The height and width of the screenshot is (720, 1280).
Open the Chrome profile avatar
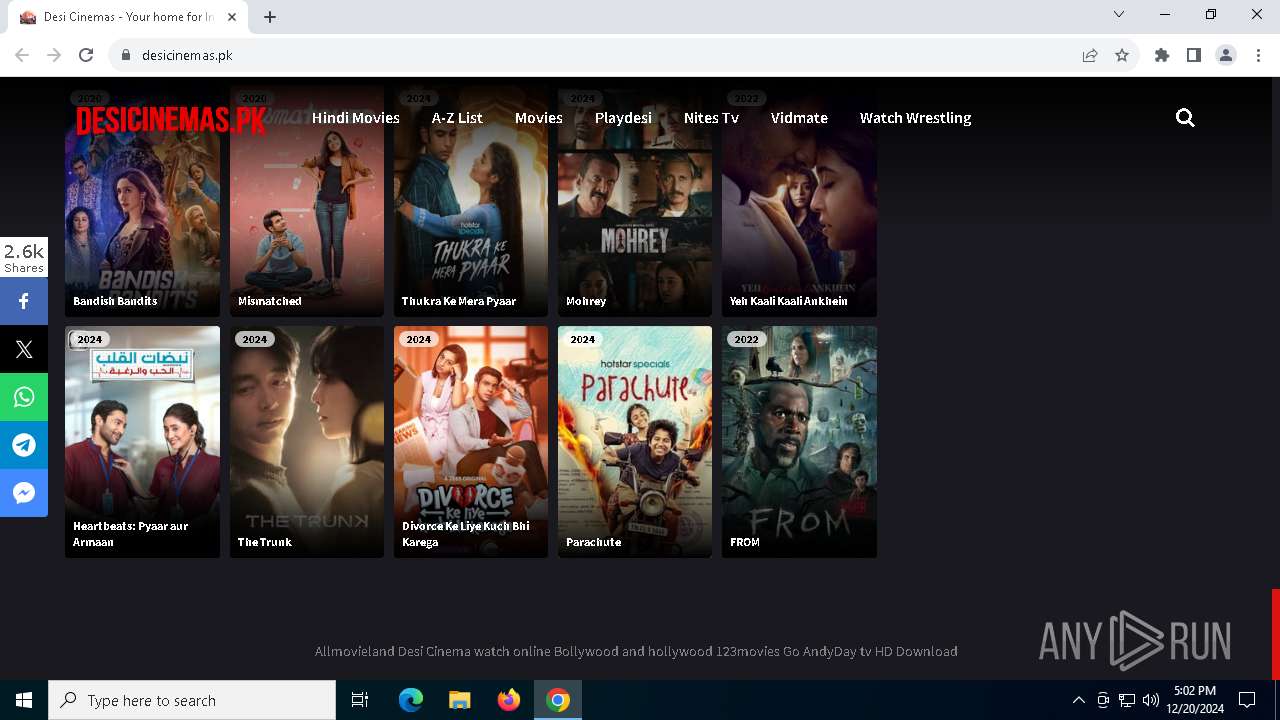pos(1226,55)
